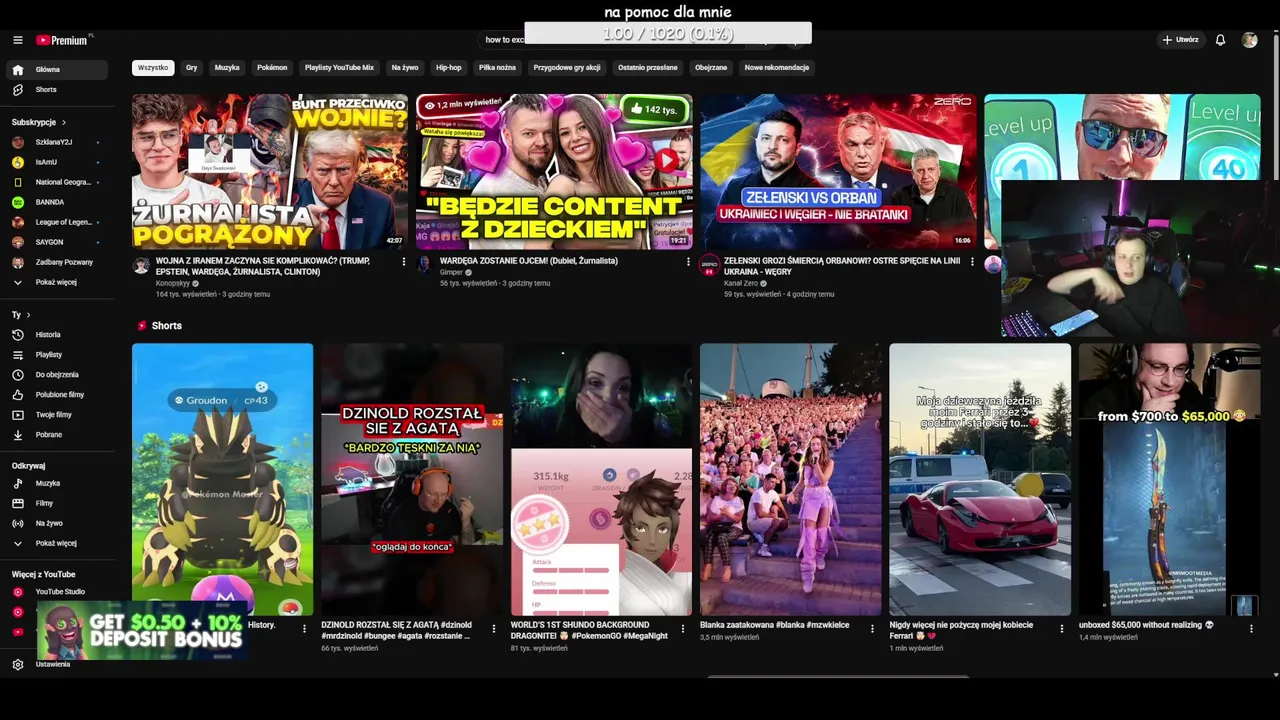Select the Pokémon filter chip
This screenshot has width=1280, height=720.
(272, 68)
